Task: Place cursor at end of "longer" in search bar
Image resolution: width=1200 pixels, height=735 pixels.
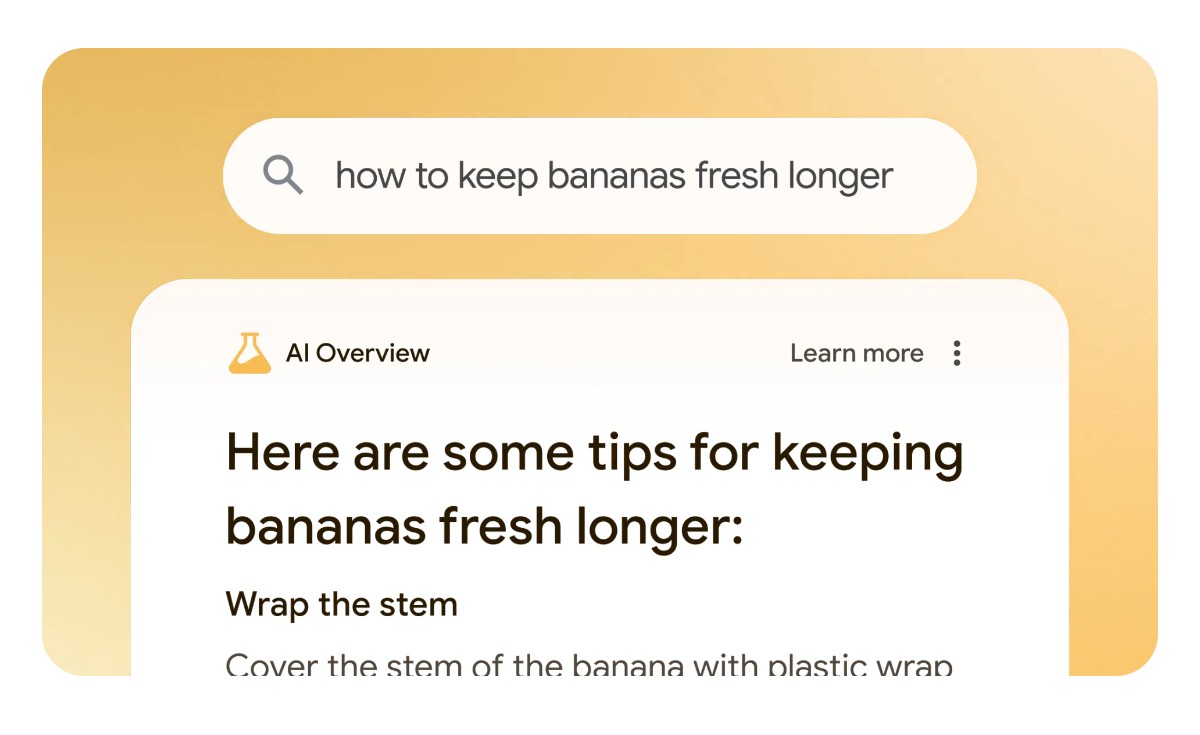Action: pos(894,176)
